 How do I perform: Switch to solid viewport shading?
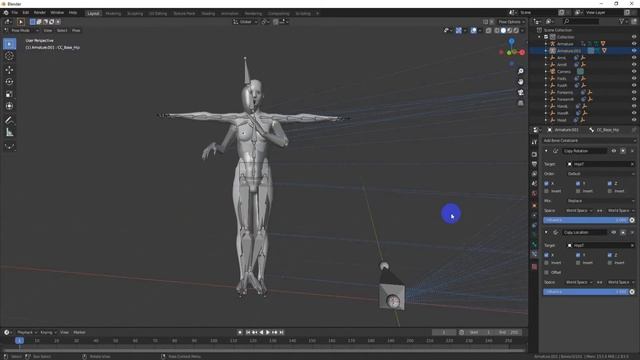[x=503, y=30]
